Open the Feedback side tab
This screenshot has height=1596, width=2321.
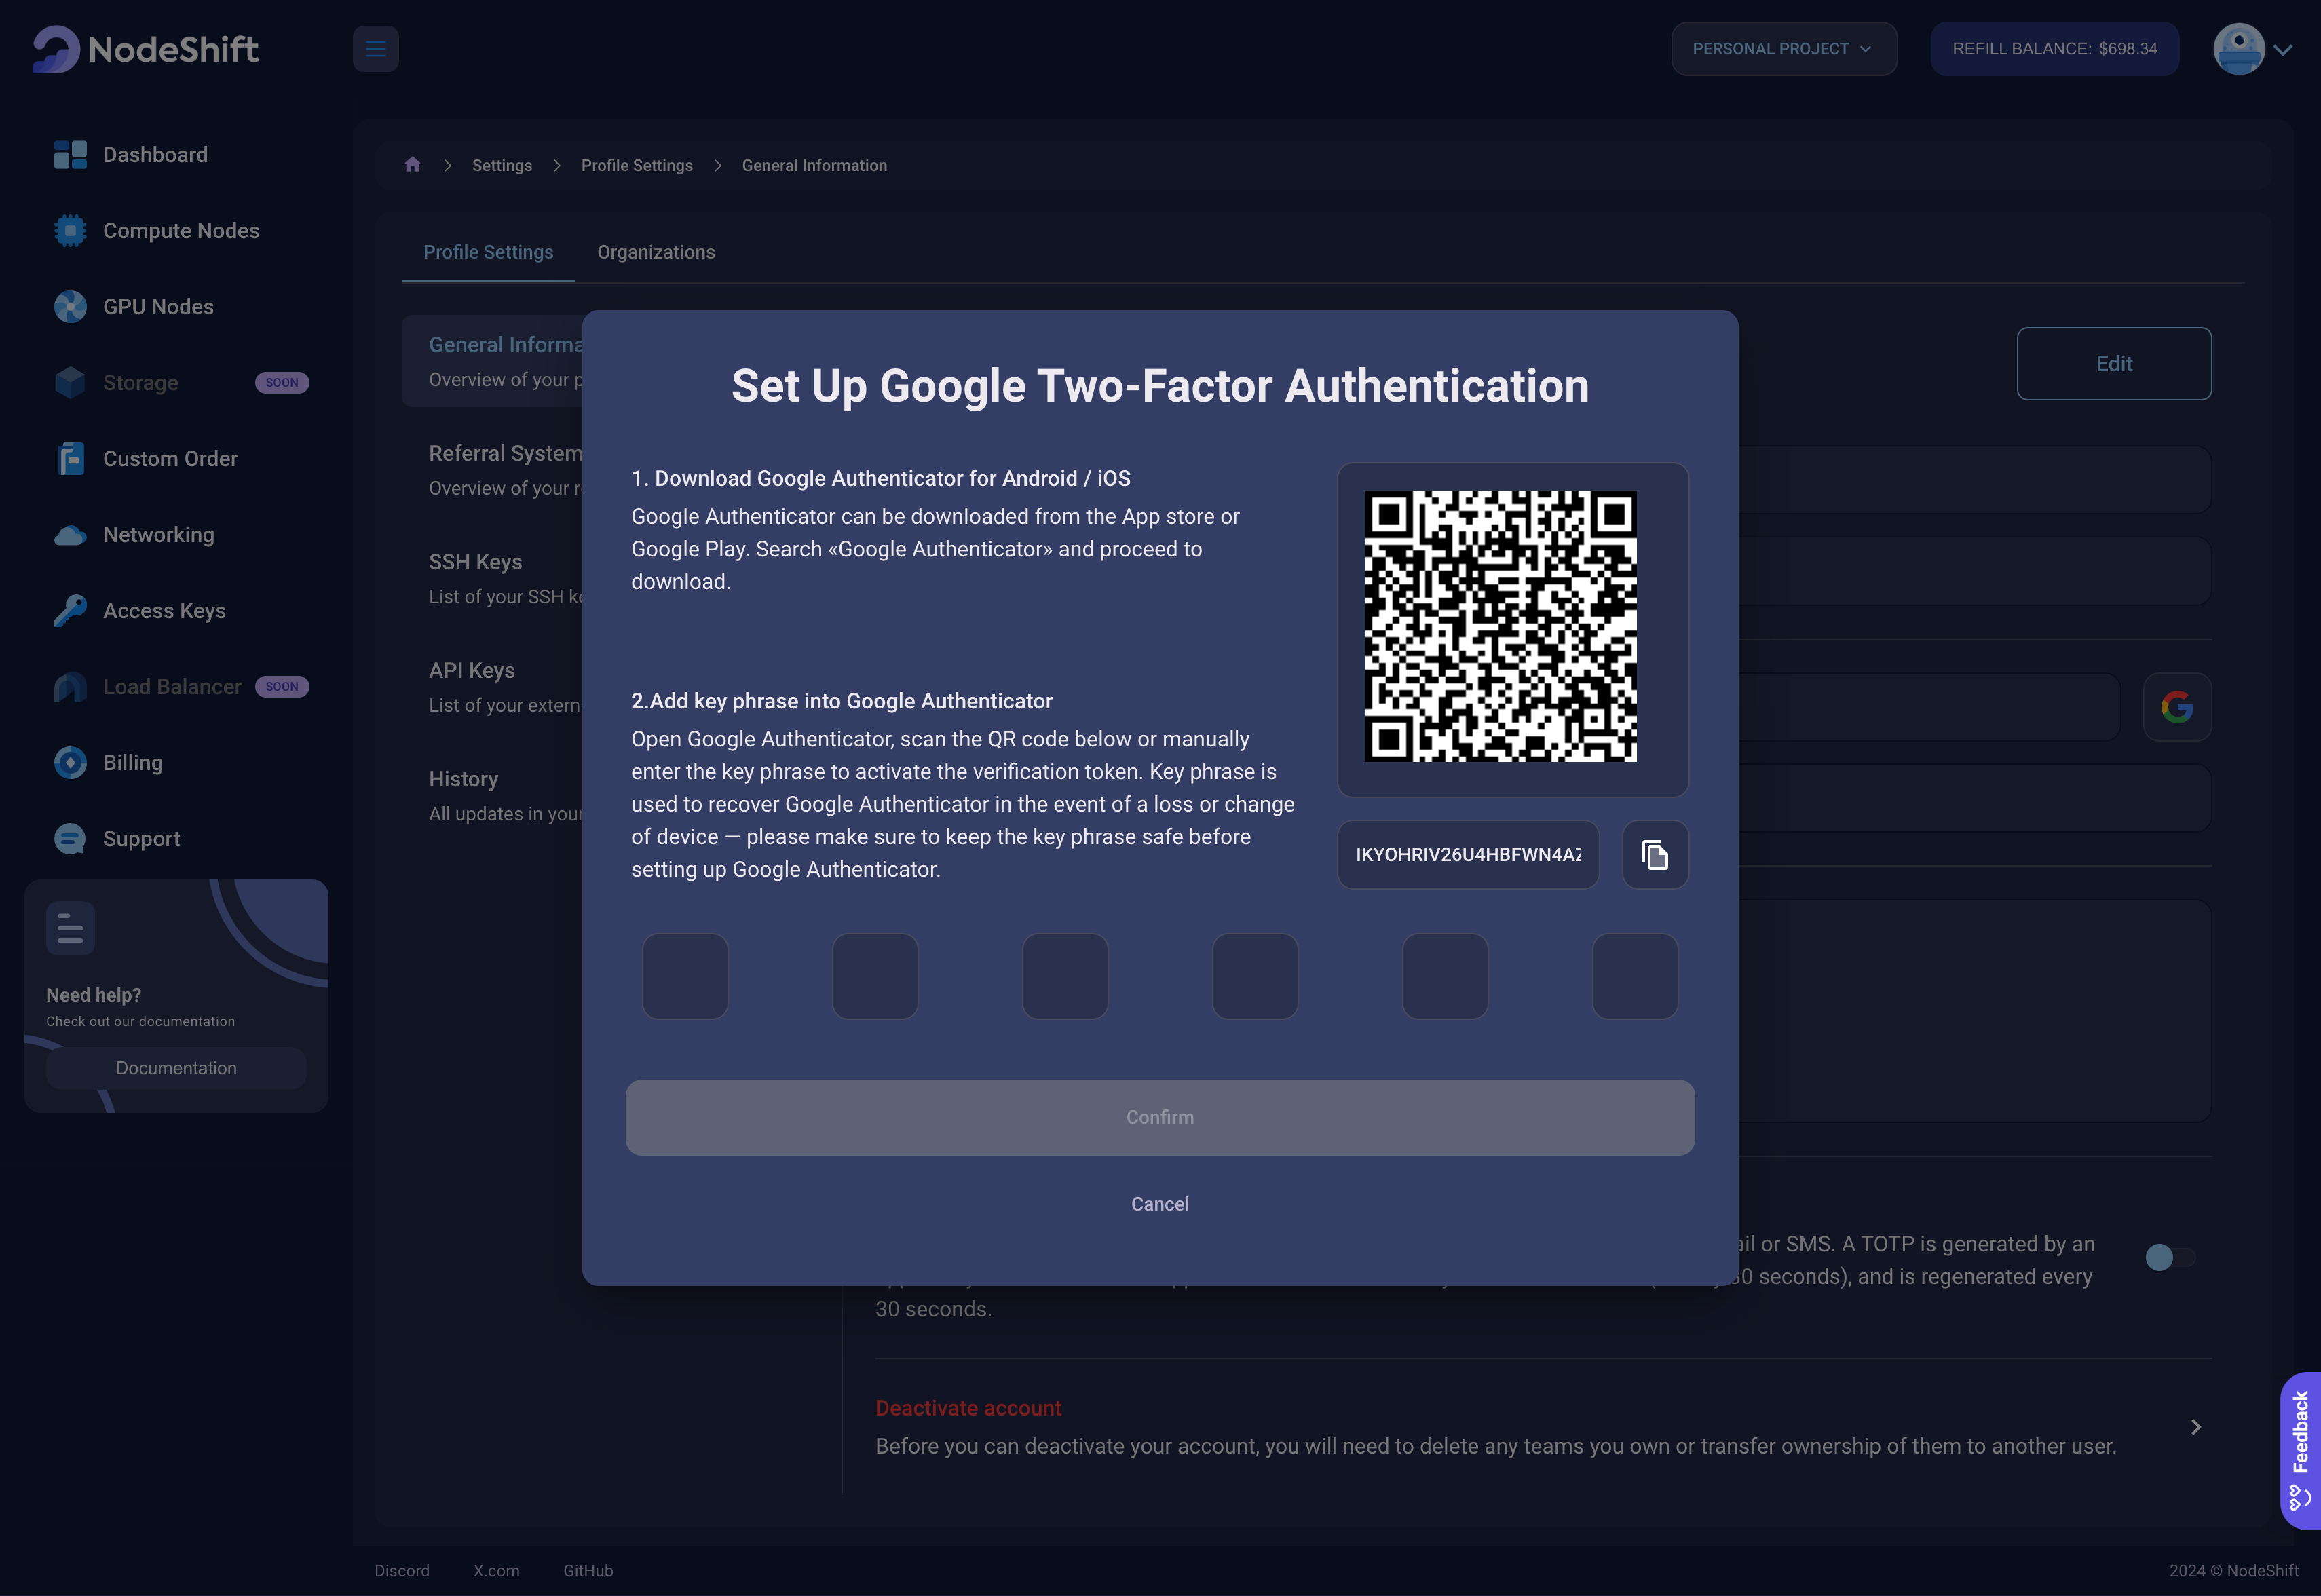click(2300, 1450)
